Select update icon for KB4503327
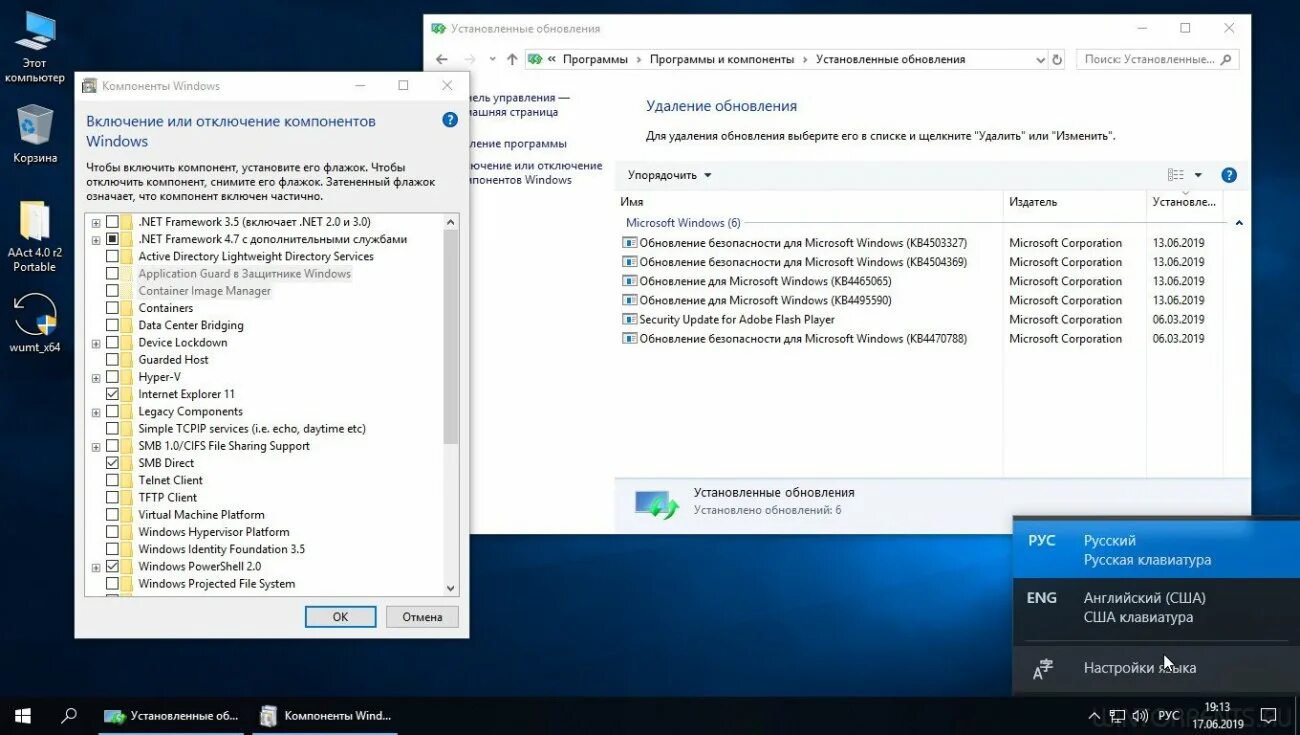 tap(629, 243)
